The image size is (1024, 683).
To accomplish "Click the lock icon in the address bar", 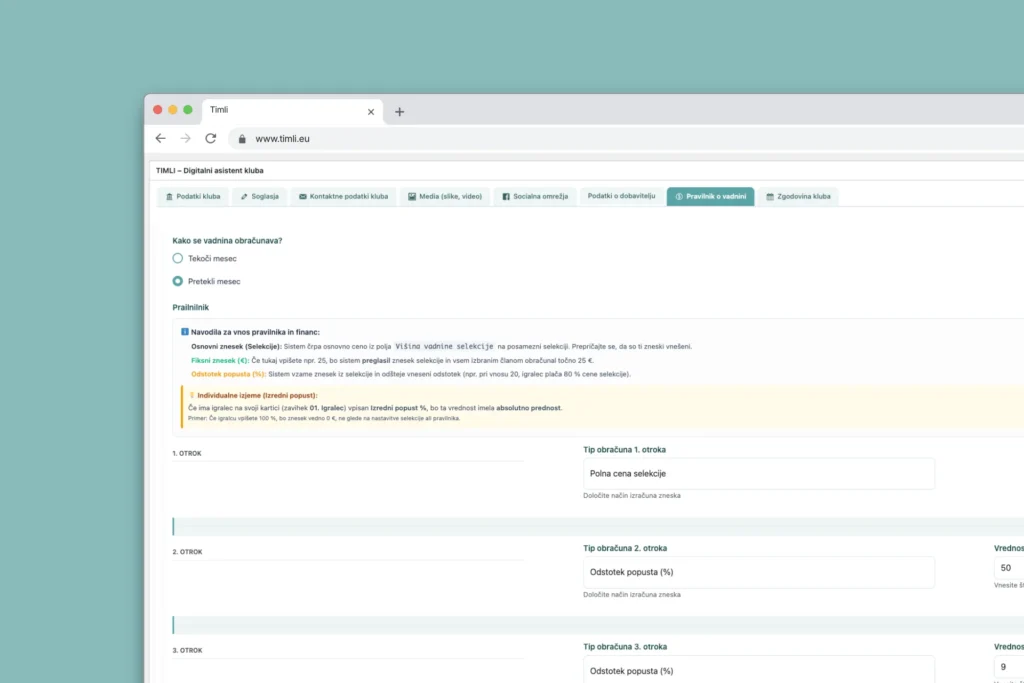I will pos(242,139).
